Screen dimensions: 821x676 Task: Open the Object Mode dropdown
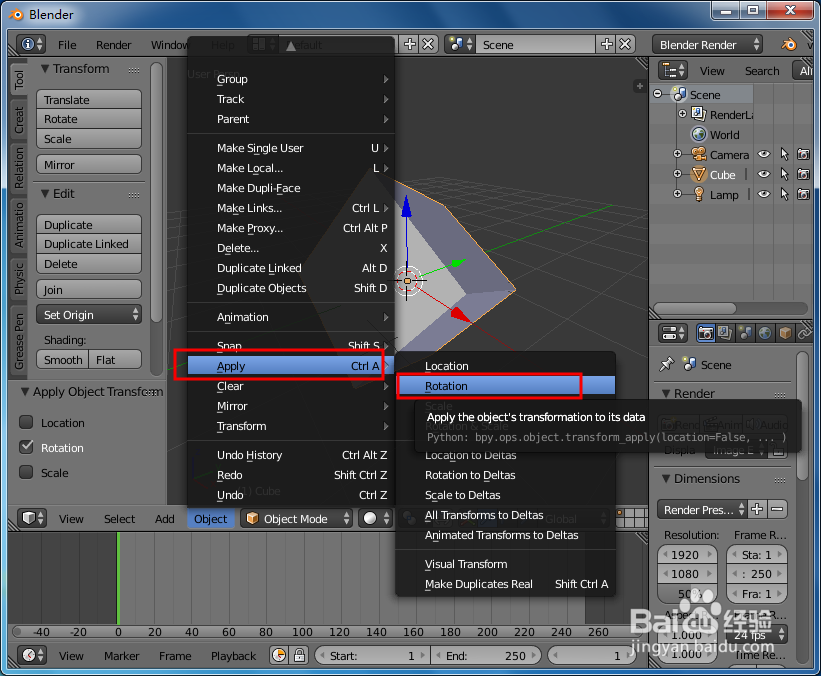click(x=296, y=518)
